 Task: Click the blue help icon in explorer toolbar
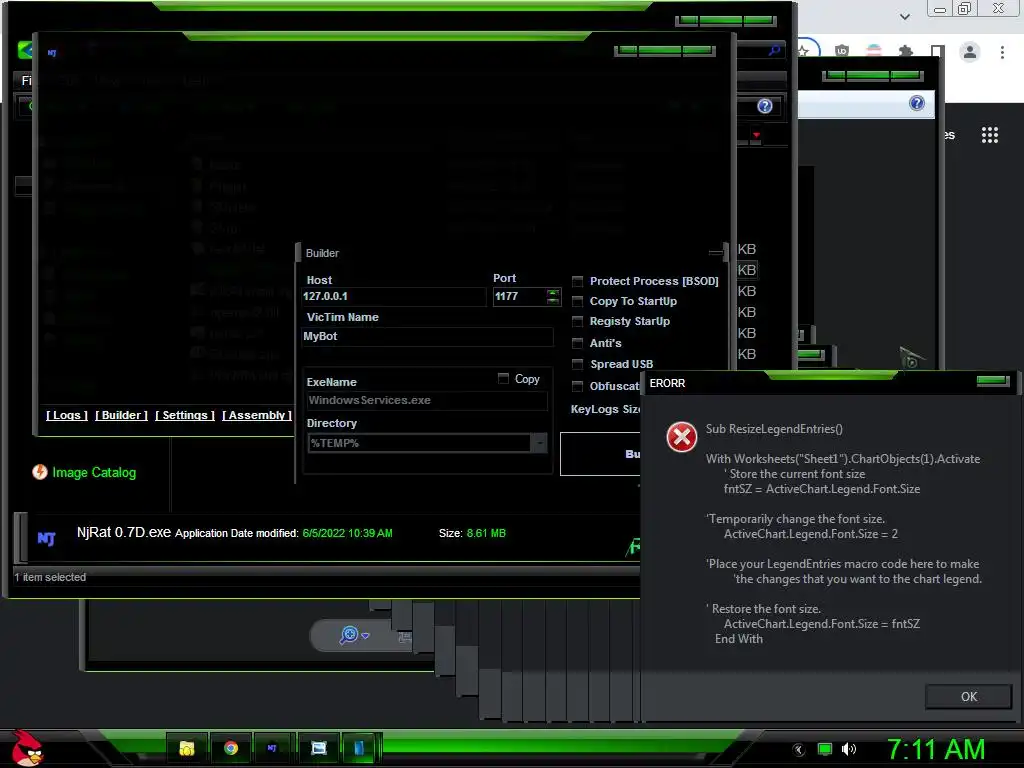765,106
